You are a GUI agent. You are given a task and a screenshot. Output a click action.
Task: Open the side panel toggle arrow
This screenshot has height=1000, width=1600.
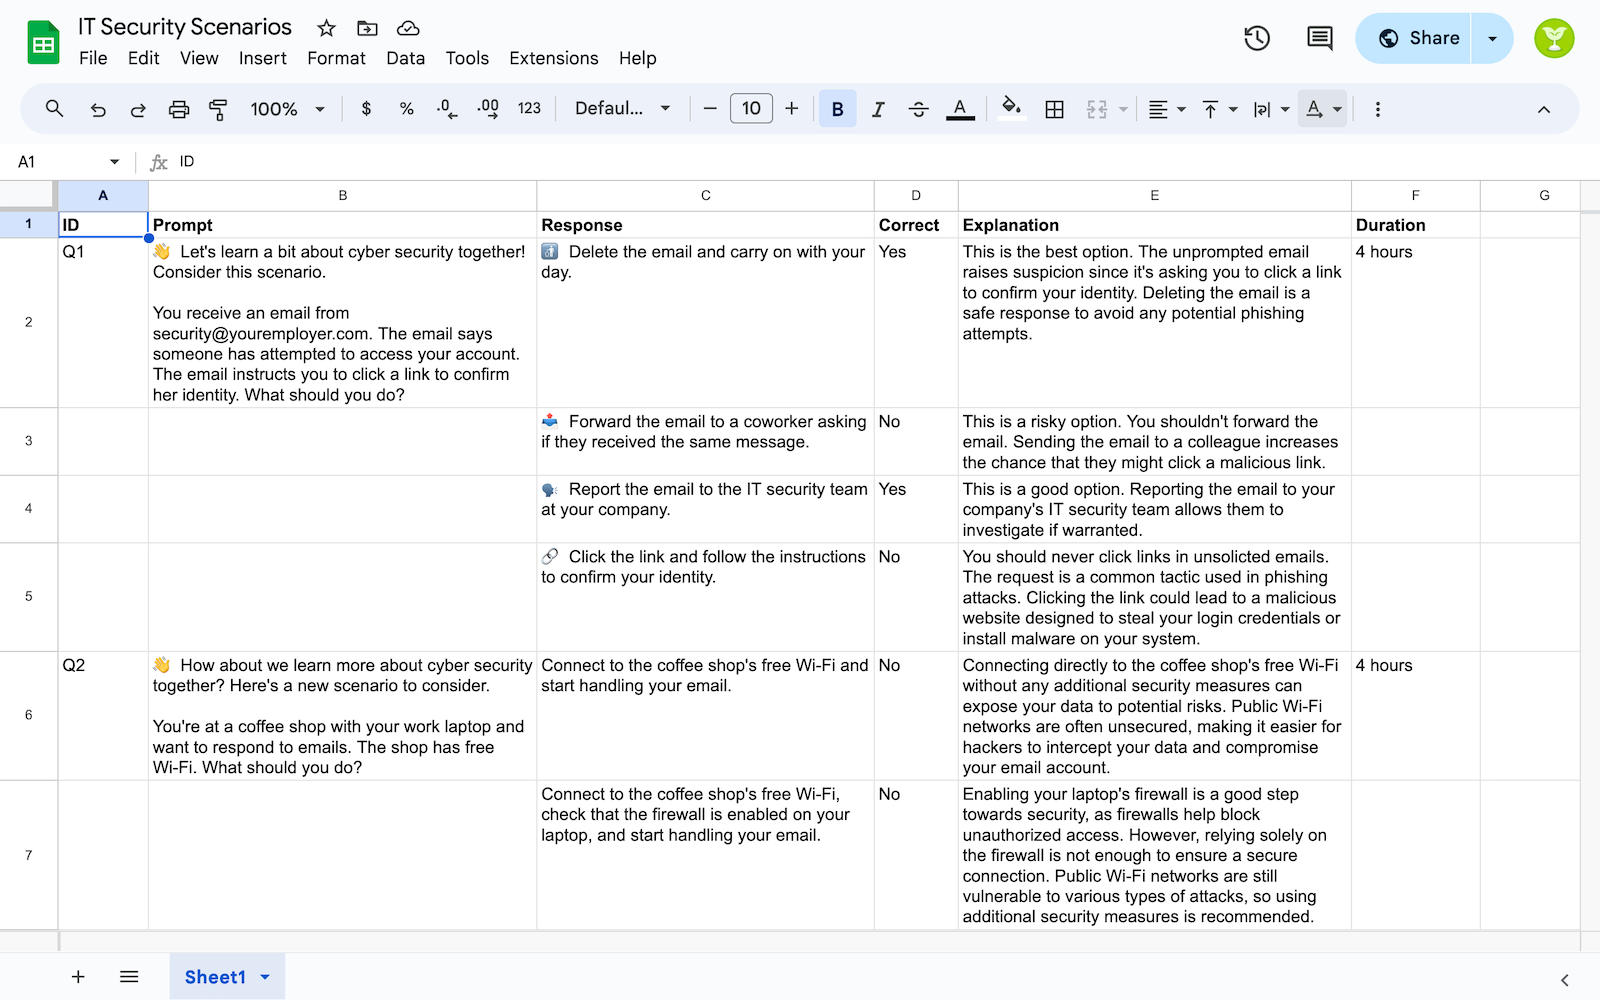pos(1564,980)
